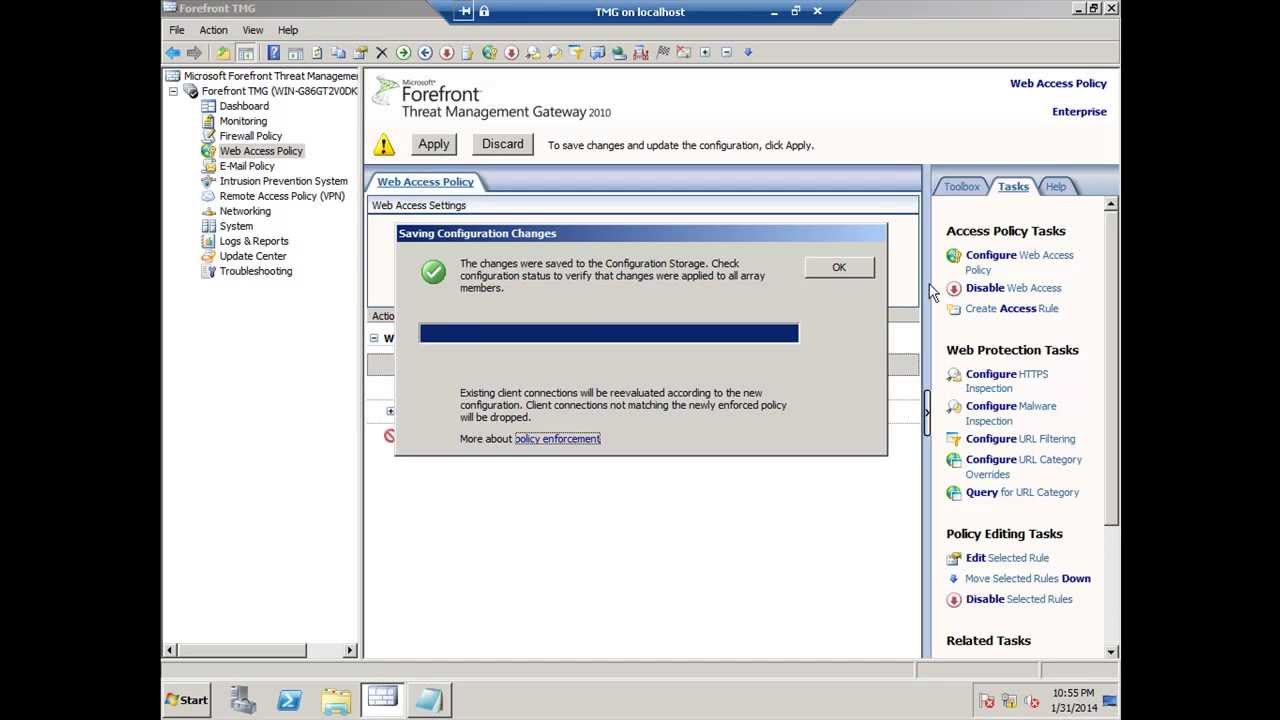Click the blue Back arrow in toolbar
The image size is (1280, 720).
pyautogui.click(x=173, y=53)
